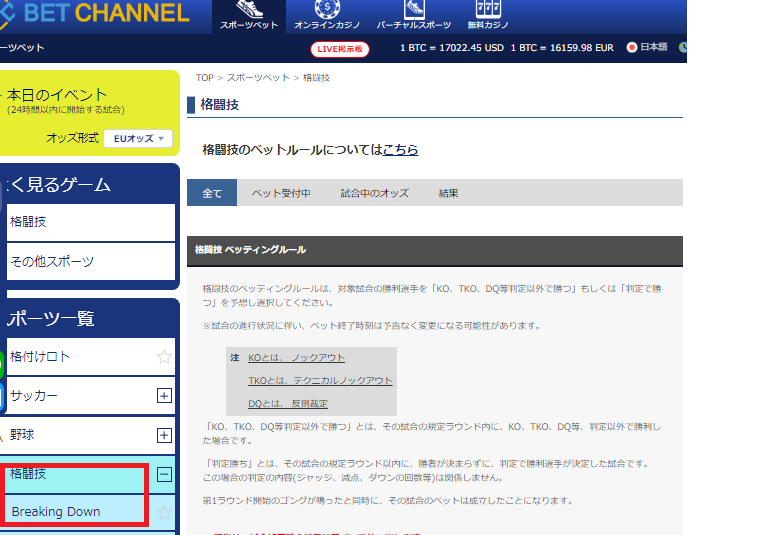This screenshot has width=768, height=535.
Task: Select その他スポーツ in sidebar
Action: coord(91,262)
